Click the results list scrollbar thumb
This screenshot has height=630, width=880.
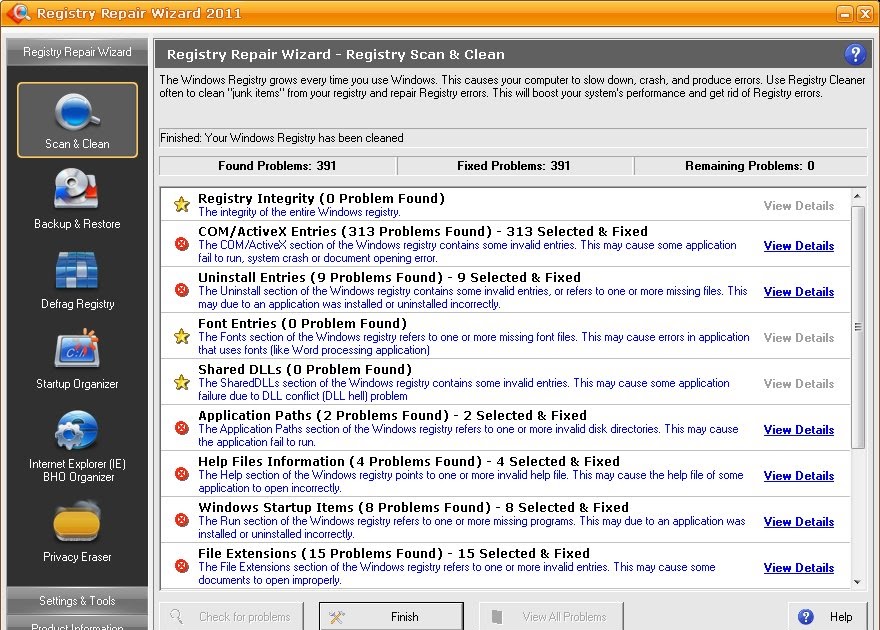tap(858, 327)
